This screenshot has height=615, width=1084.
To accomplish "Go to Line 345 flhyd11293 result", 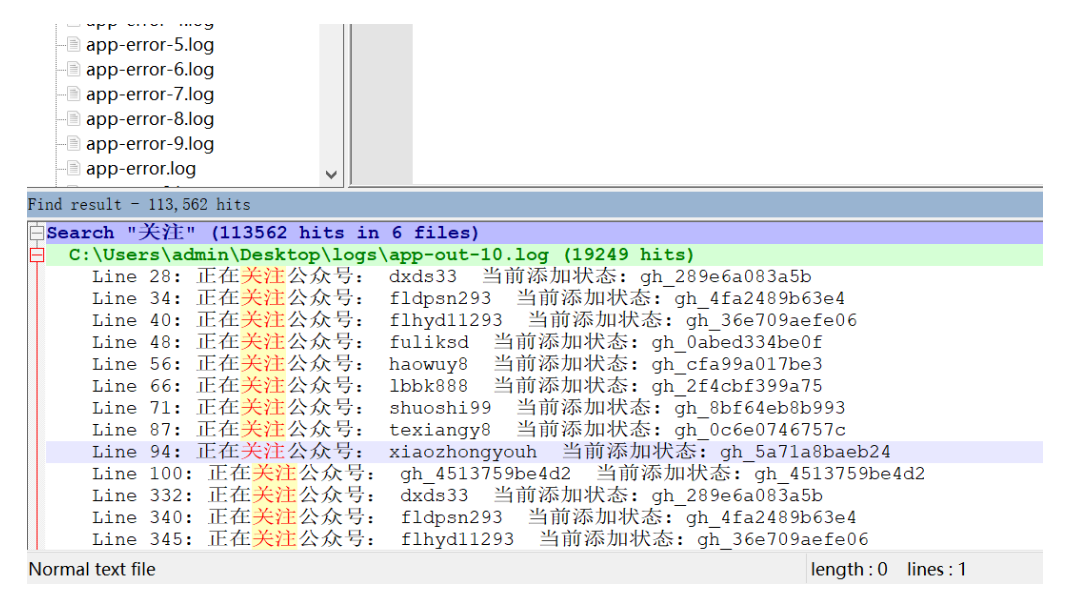I will click(480, 540).
